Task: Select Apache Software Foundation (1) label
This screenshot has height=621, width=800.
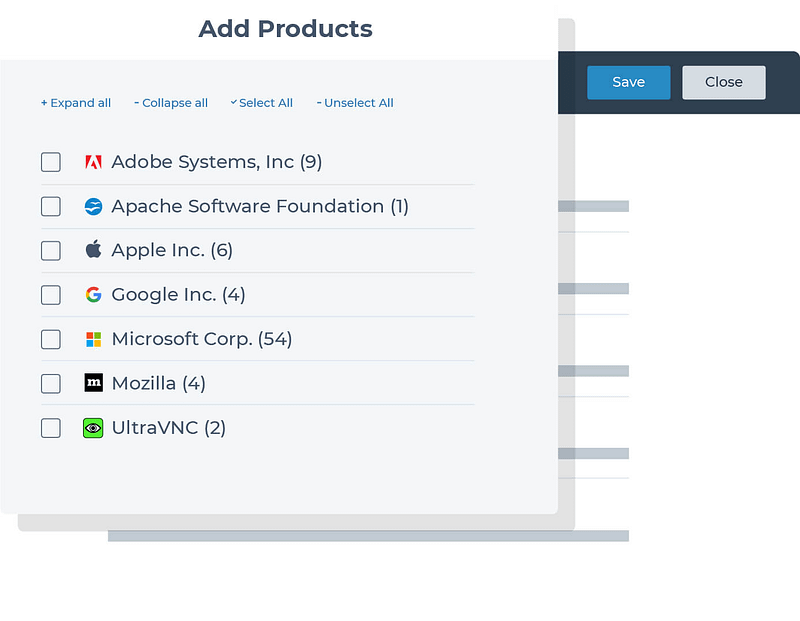Action: coord(260,207)
